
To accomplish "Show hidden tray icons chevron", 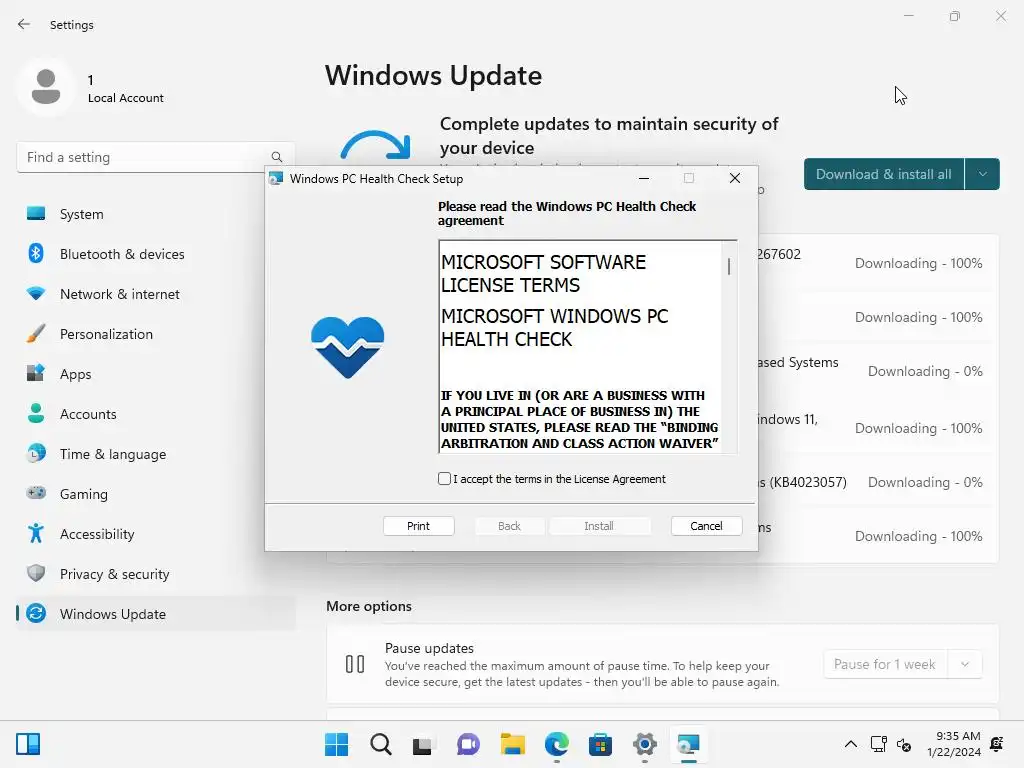I will pos(850,744).
